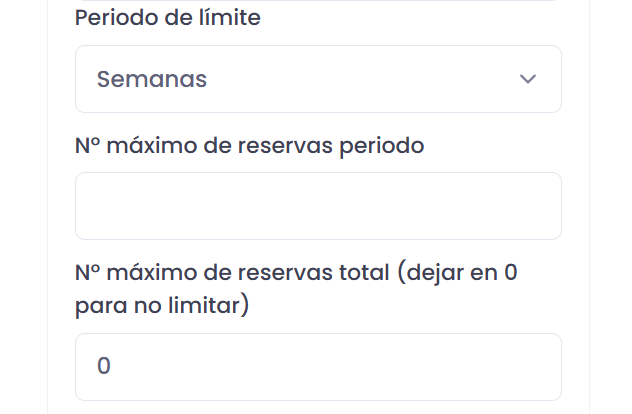The image size is (632, 414).
Task: Click the reservas total field containing 0
Action: coord(318,367)
